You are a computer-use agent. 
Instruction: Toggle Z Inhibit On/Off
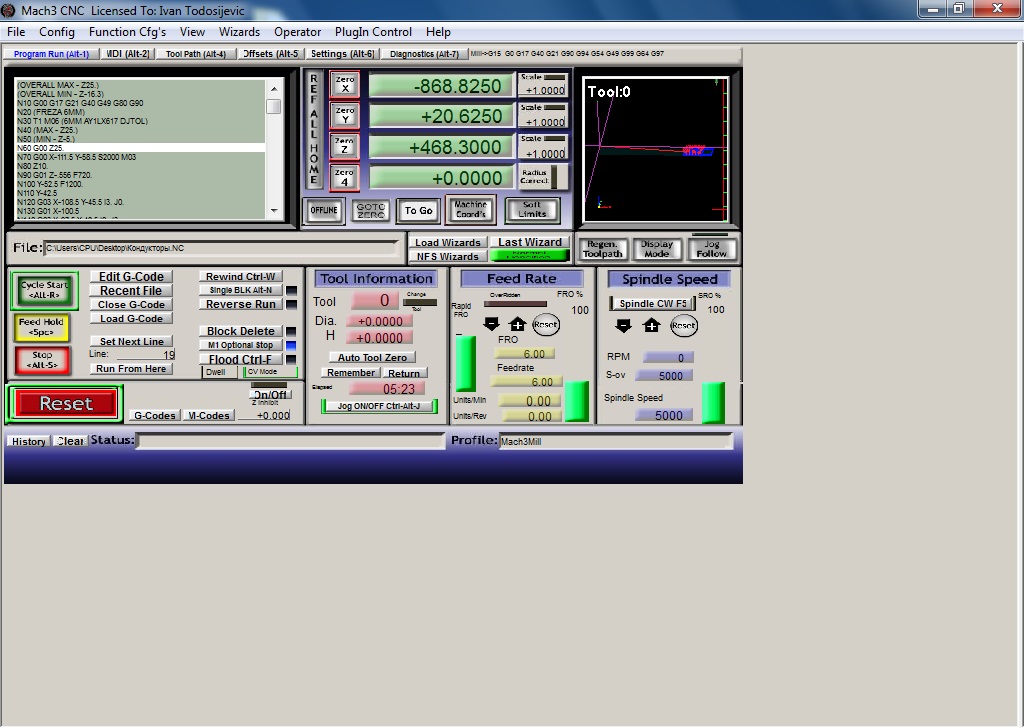(270, 394)
